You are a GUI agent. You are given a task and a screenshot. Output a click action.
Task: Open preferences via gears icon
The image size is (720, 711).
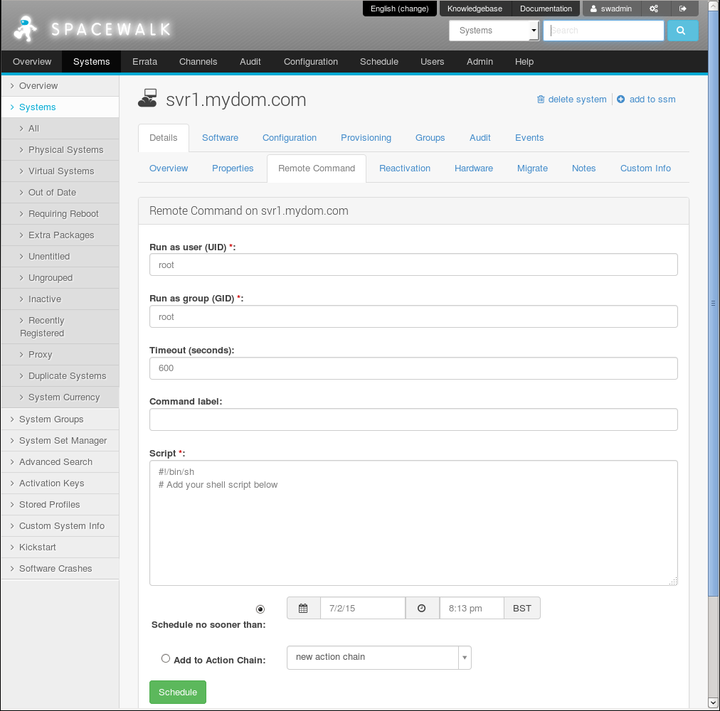pyautogui.click(x=653, y=9)
